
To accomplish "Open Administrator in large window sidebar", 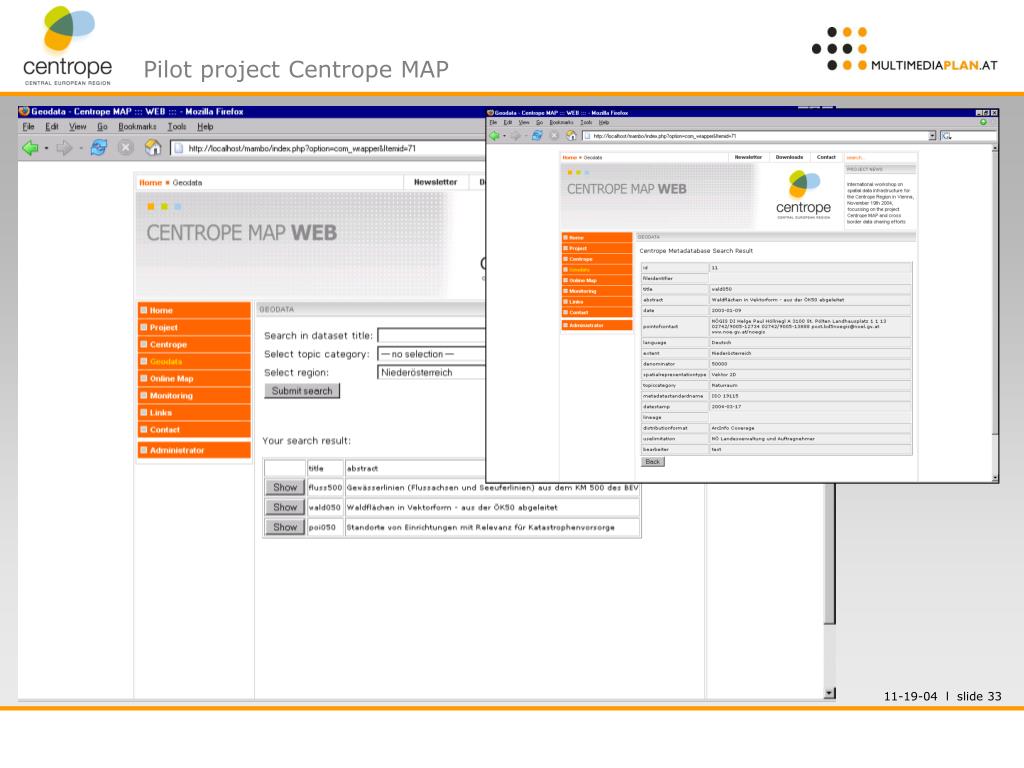I will tap(194, 450).
